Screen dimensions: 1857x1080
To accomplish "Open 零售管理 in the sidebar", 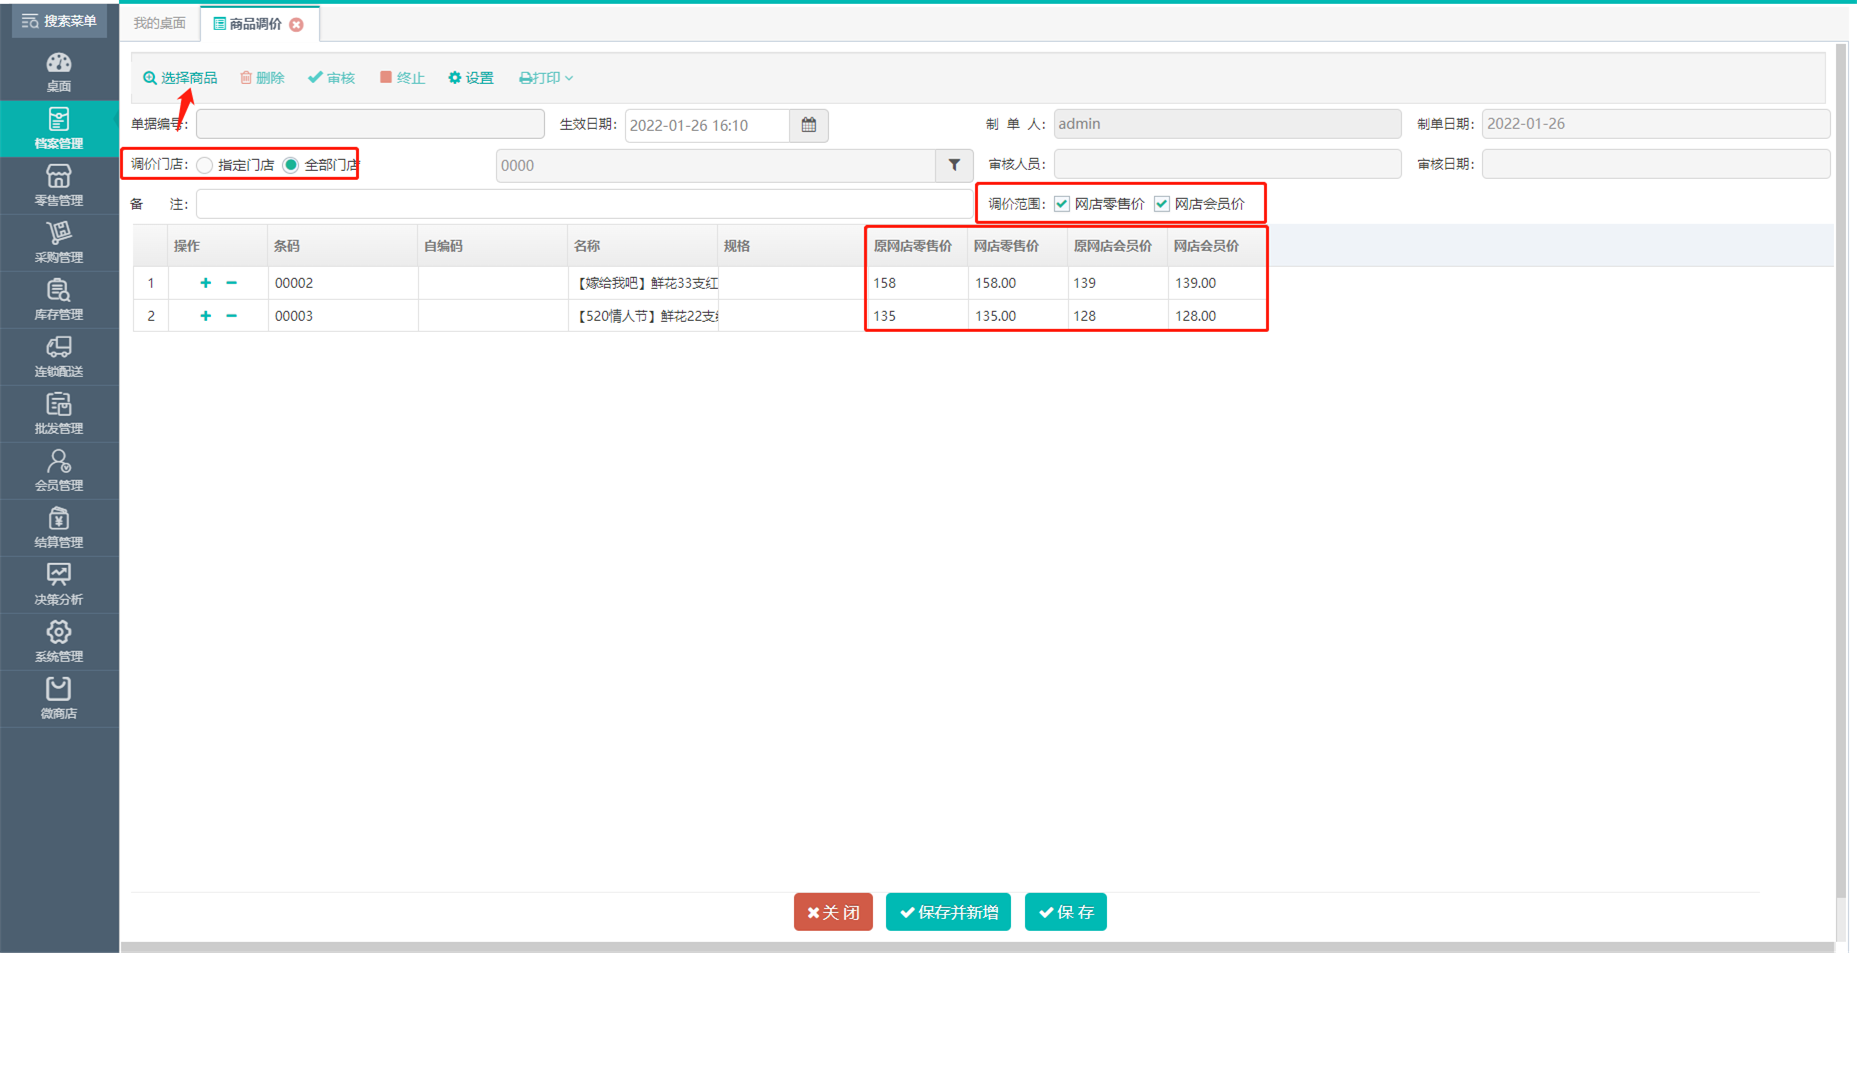I will (x=59, y=186).
